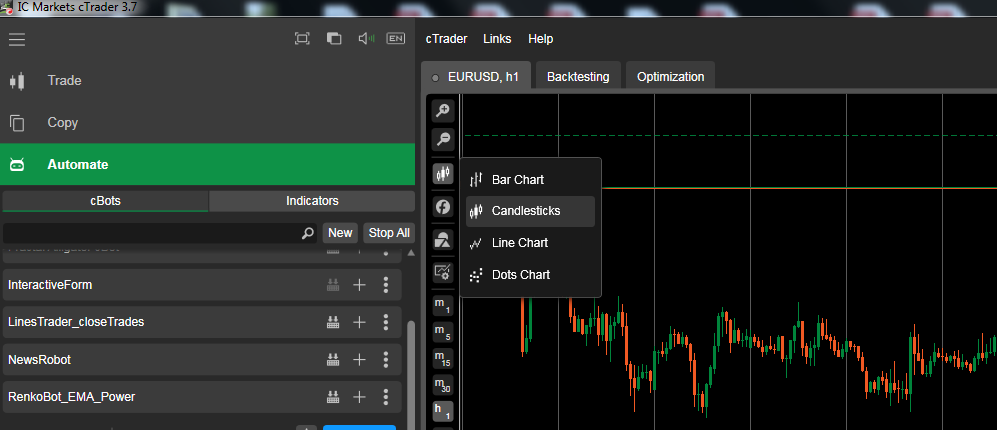Click build icon for LinesTrader_closeTrades
The height and width of the screenshot is (430, 997).
pyautogui.click(x=333, y=322)
